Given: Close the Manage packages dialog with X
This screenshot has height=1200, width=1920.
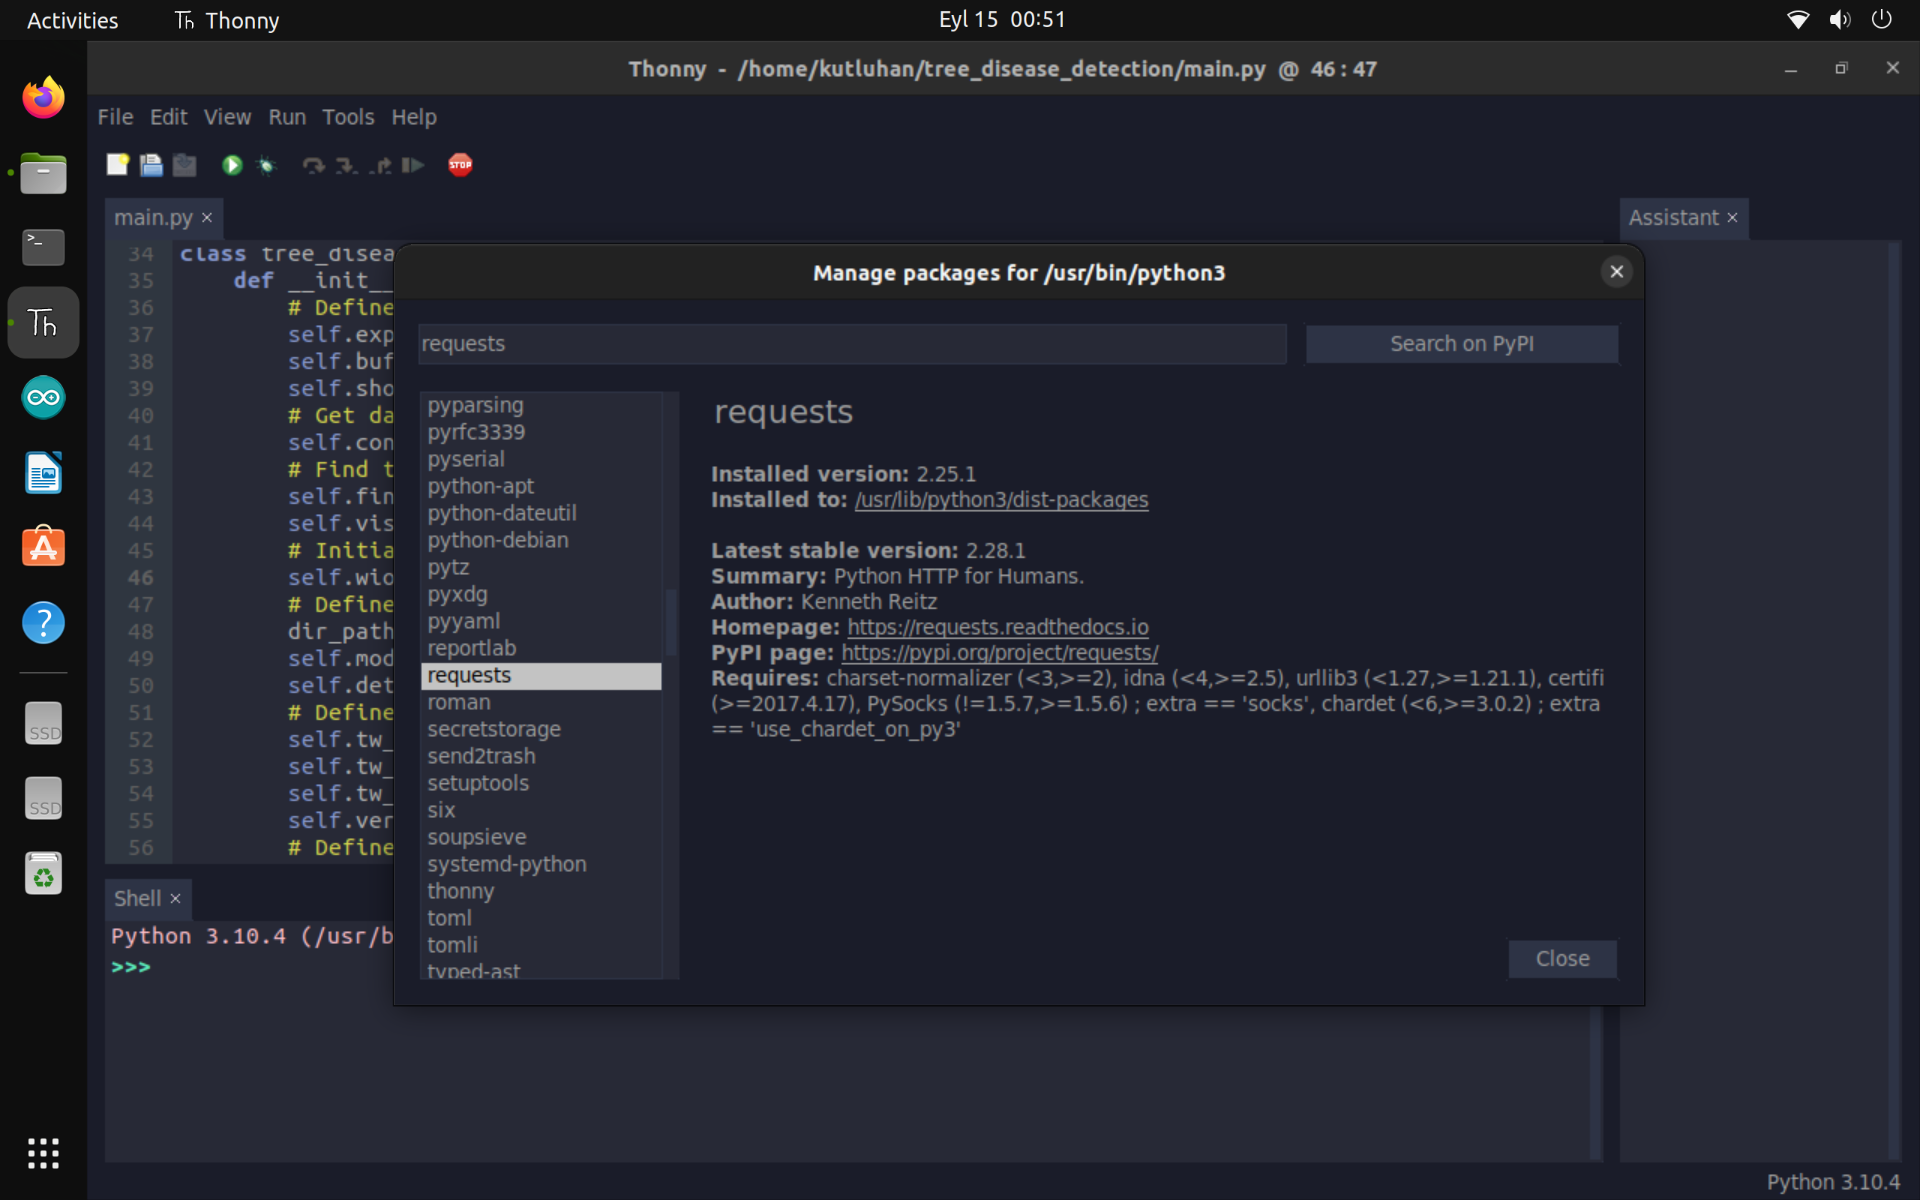Looking at the screenshot, I should [1616, 272].
